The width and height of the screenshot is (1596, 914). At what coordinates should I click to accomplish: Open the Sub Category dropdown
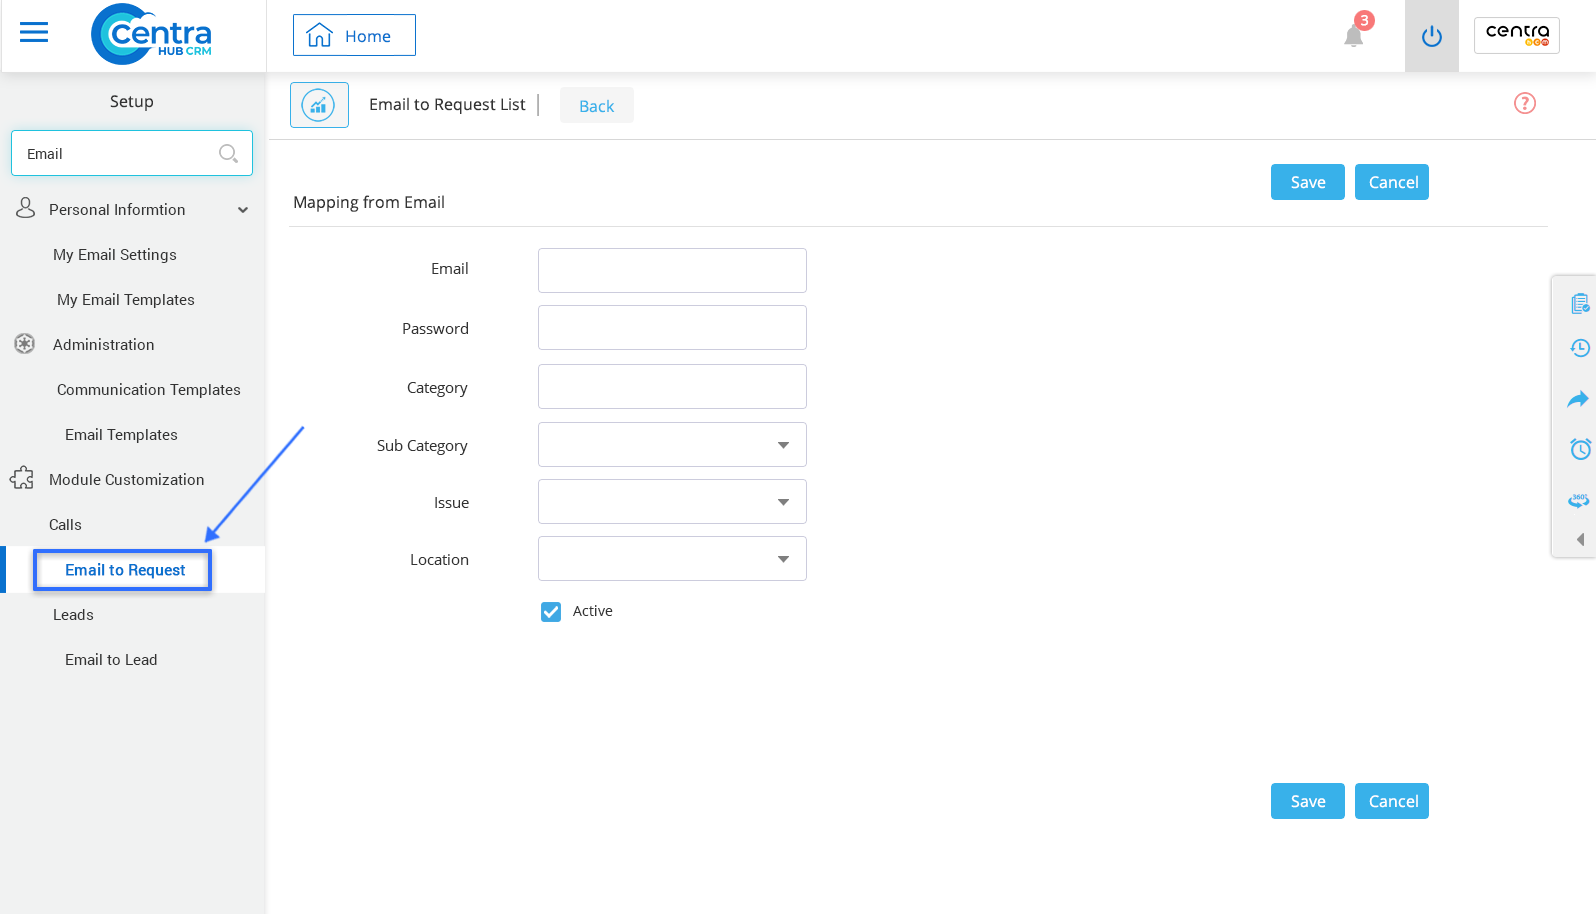(672, 445)
